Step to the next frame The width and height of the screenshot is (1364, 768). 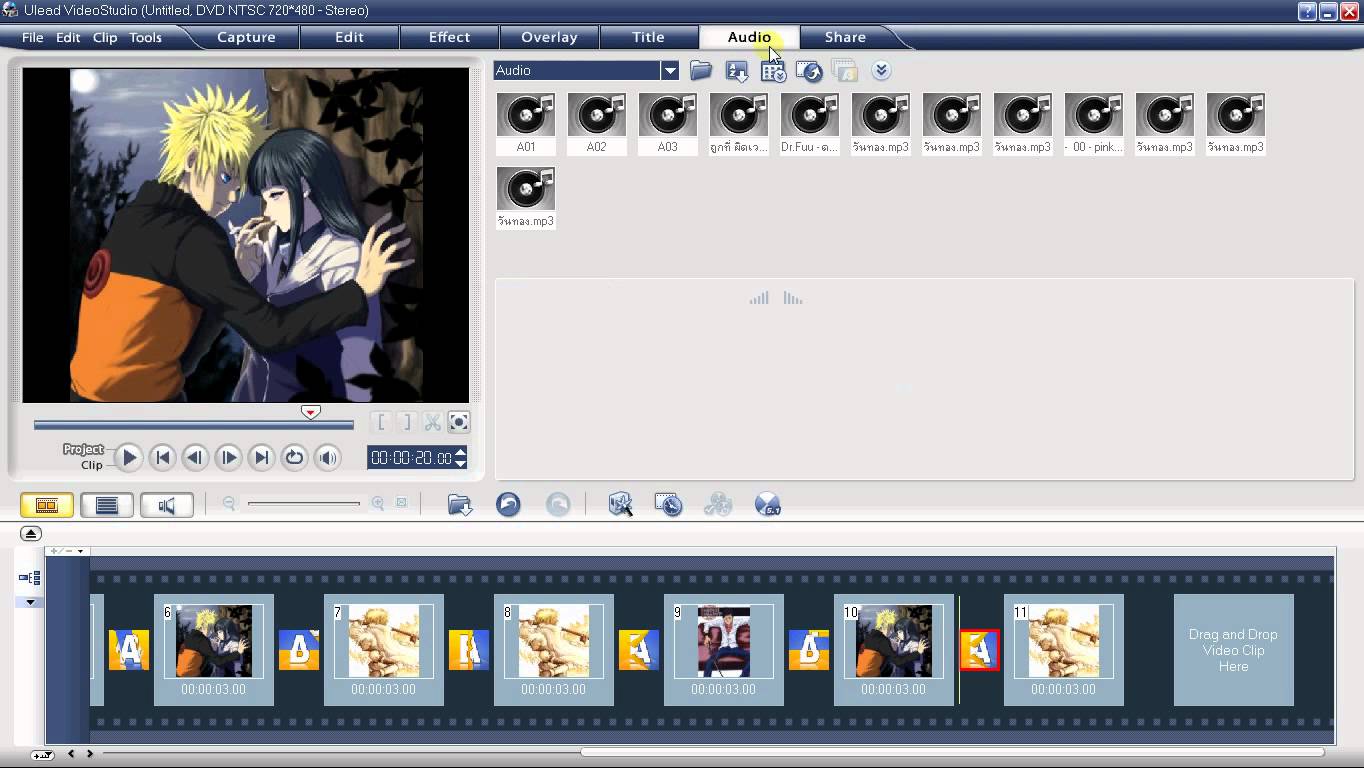pyautogui.click(x=228, y=457)
